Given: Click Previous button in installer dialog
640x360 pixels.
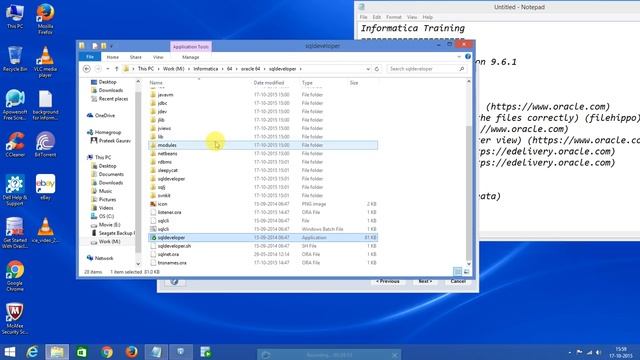Looking at the screenshot, I should (x=388, y=281).
